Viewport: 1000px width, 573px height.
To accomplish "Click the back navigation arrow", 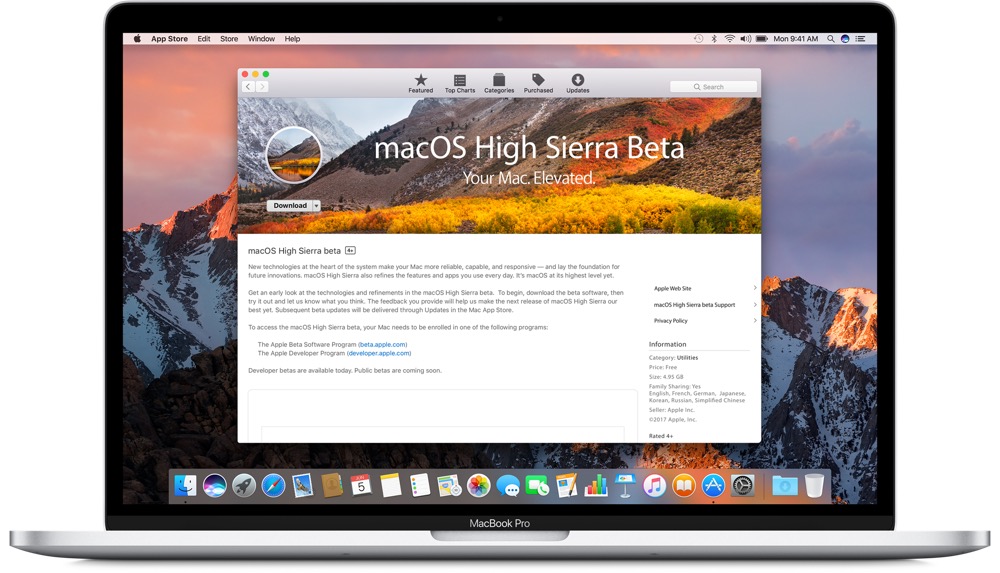I will point(248,87).
